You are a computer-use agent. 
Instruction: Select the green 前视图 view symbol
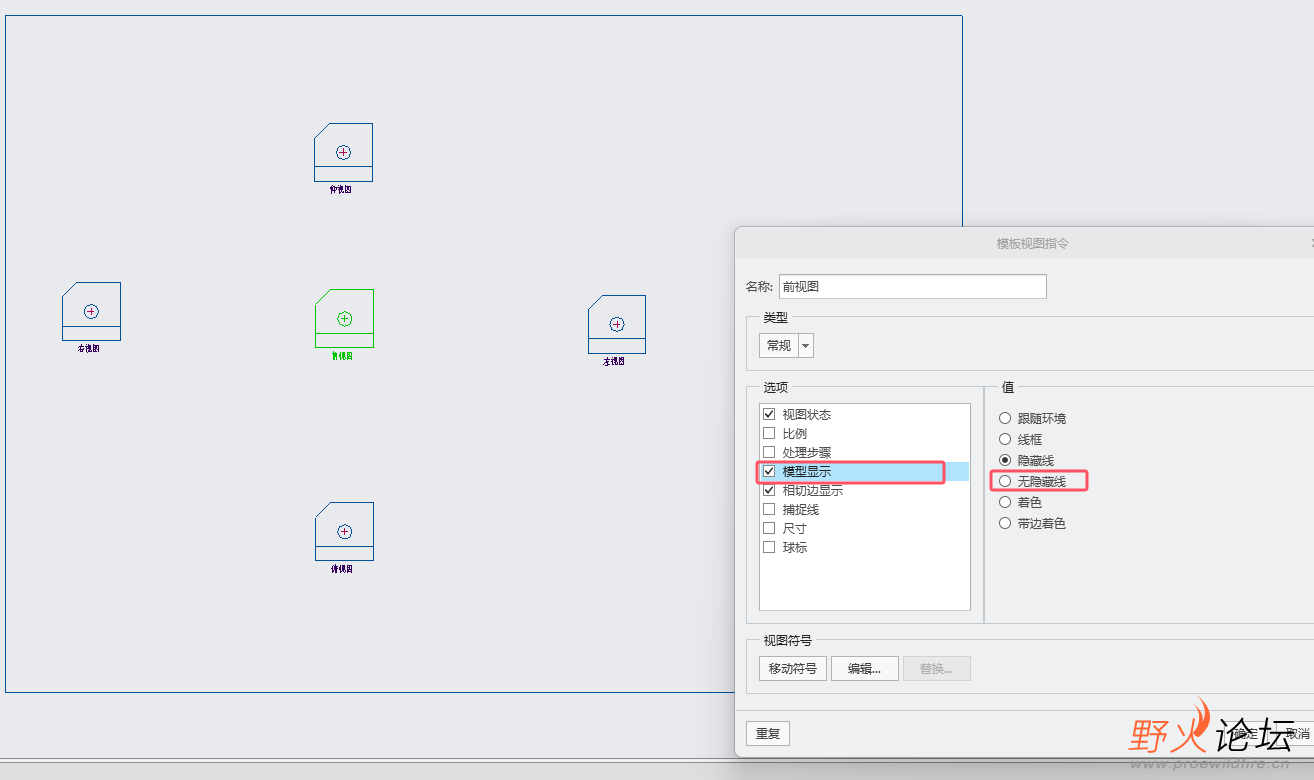coord(344,319)
